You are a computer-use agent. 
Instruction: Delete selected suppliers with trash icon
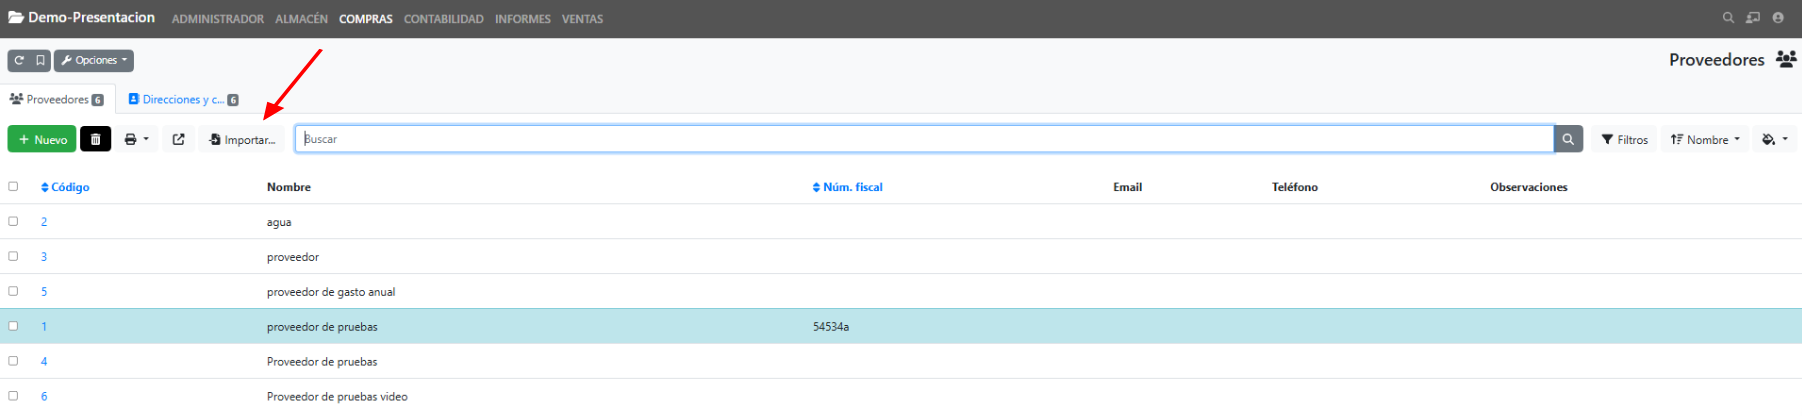(95, 140)
